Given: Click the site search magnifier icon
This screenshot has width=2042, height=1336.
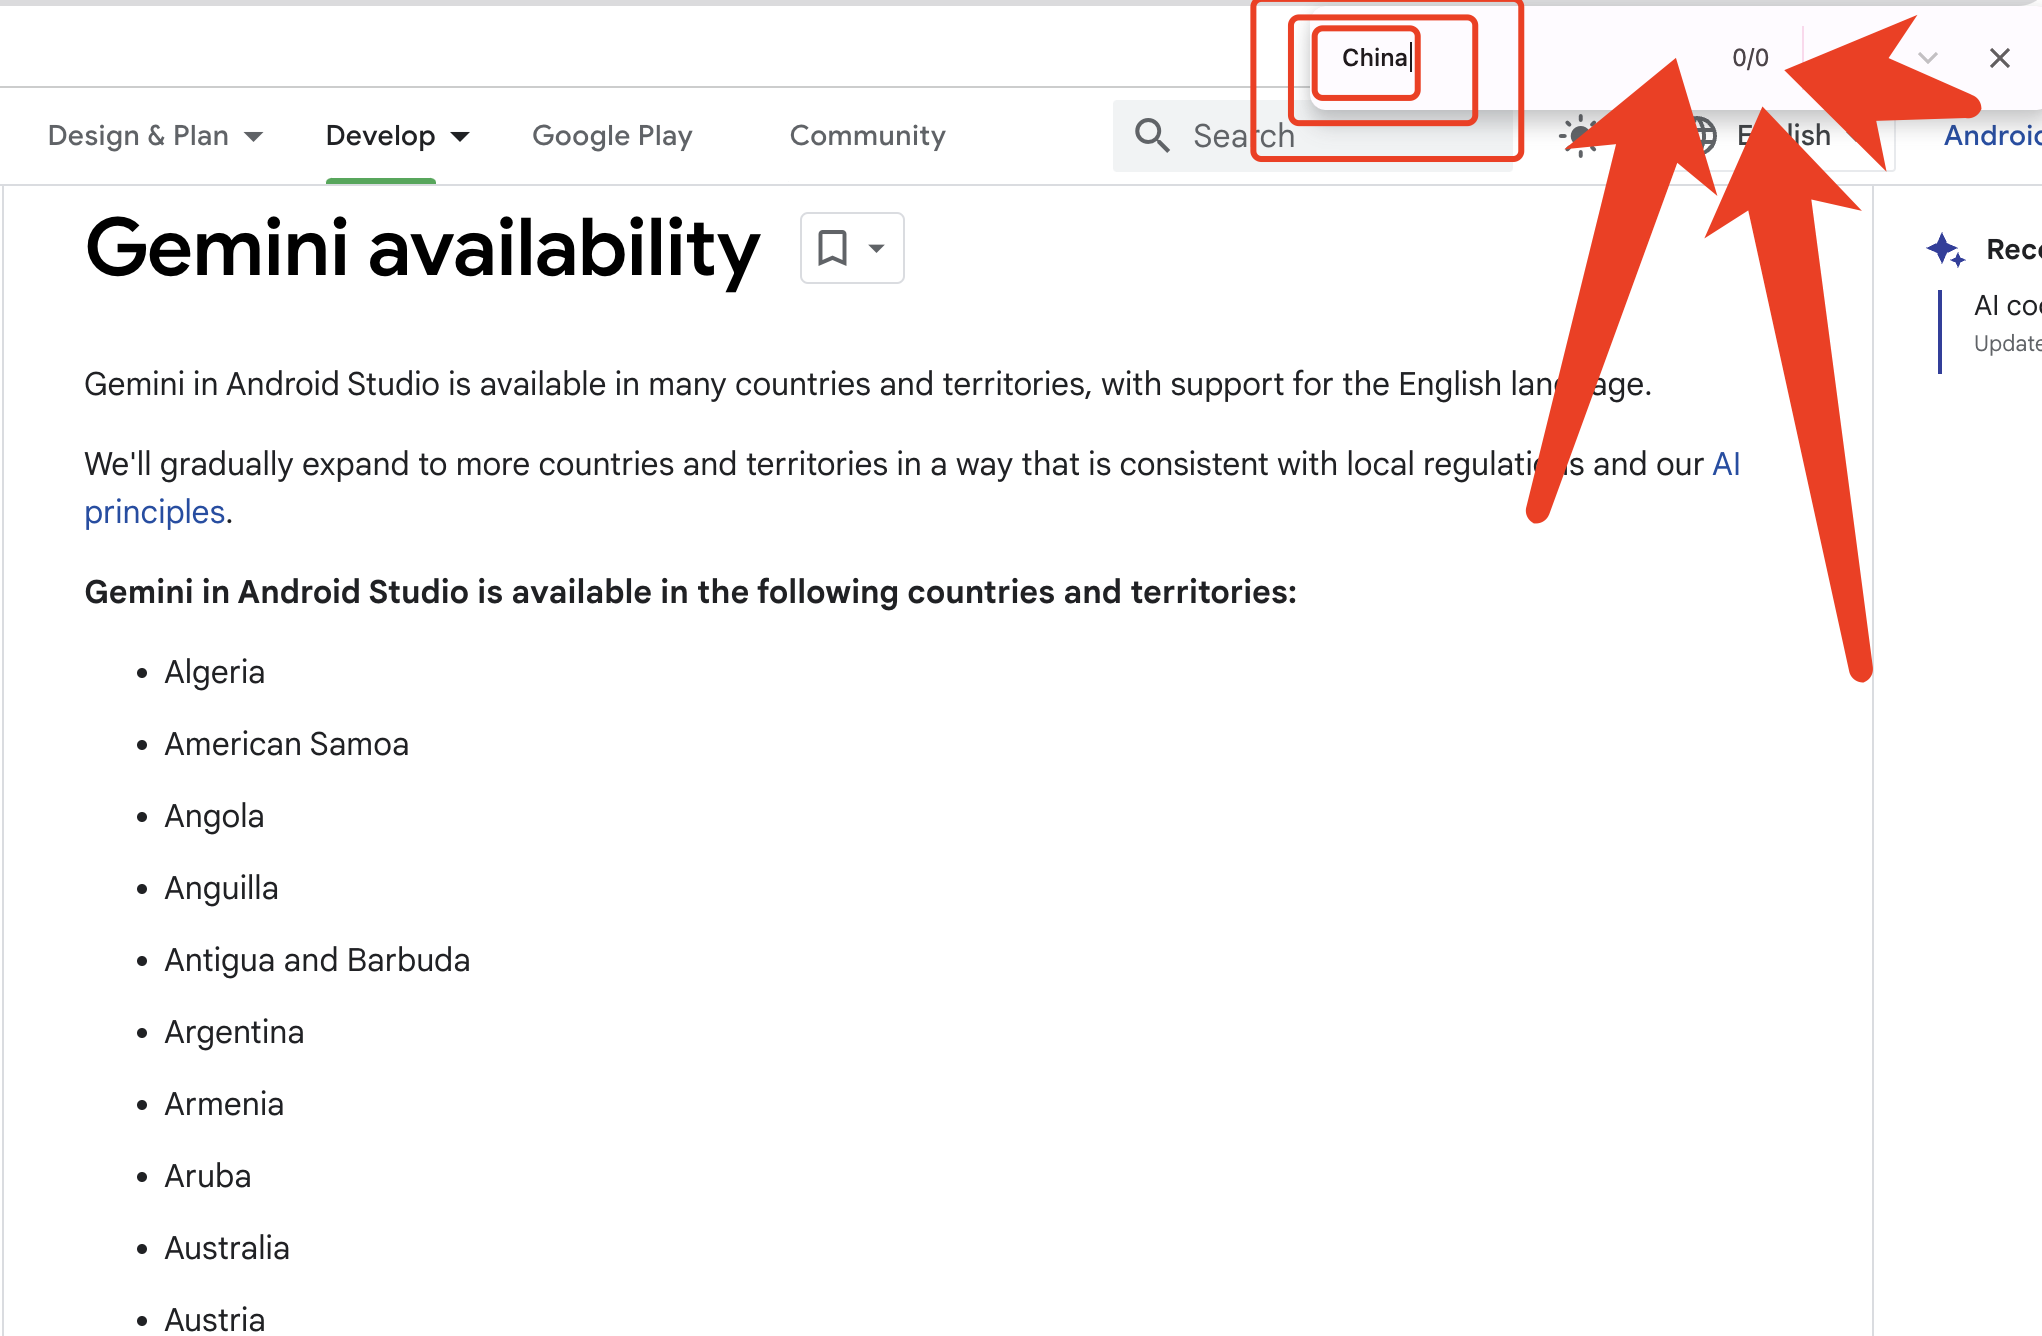Looking at the screenshot, I should coord(1152,136).
